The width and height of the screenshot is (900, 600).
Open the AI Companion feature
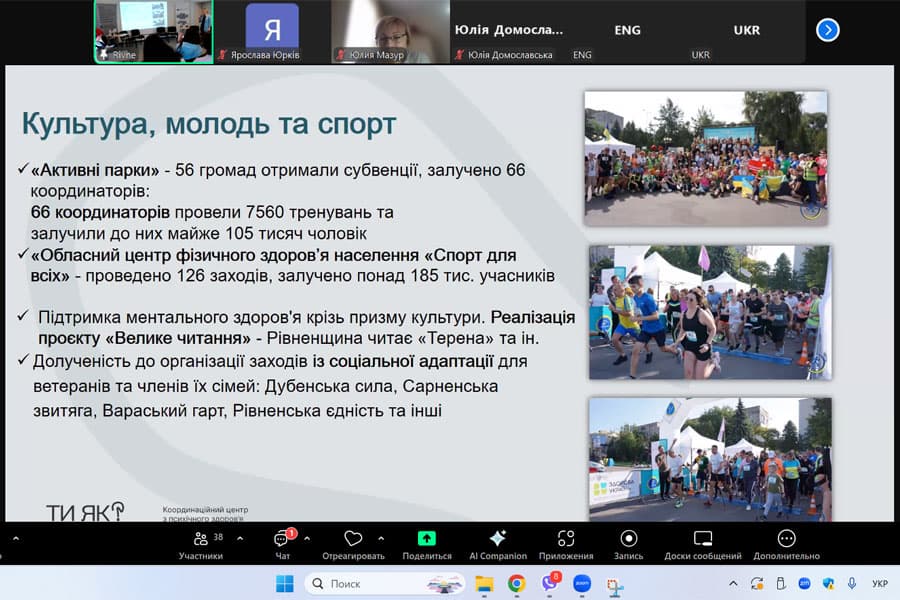497,537
